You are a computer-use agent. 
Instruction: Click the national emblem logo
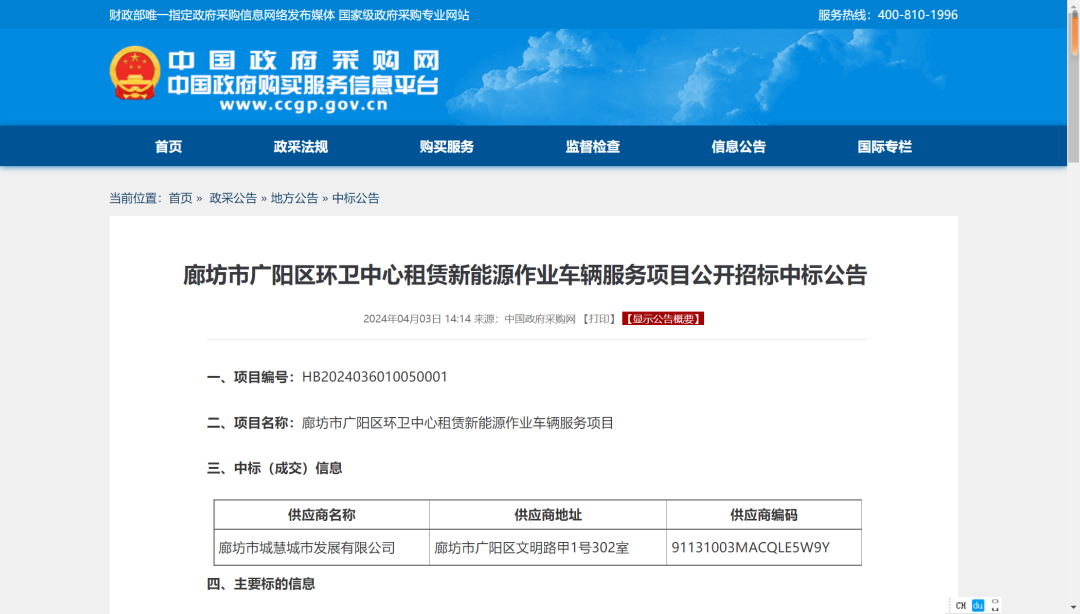(135, 73)
